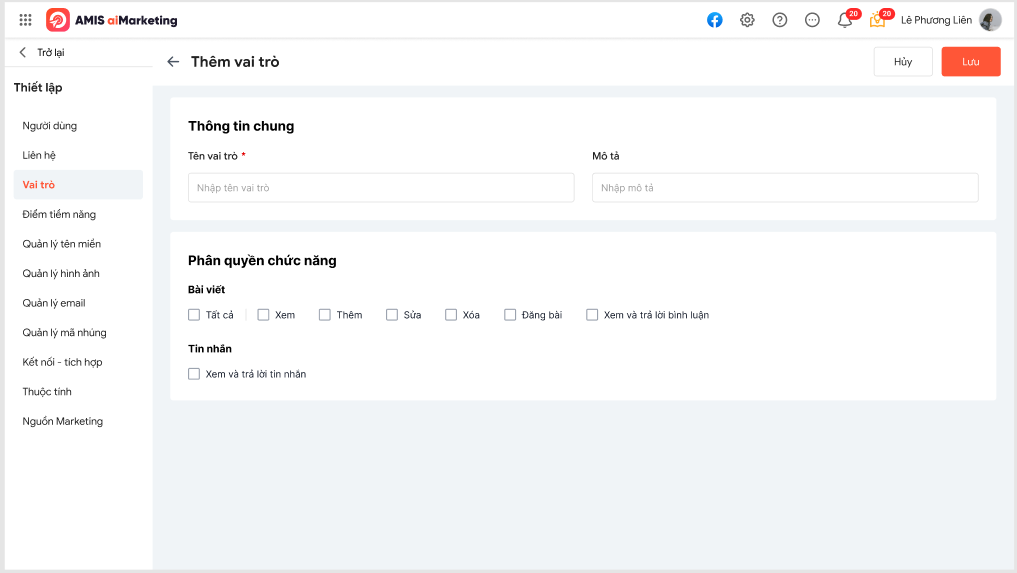Open the apps grid launcher icon
Viewport: 1017px width, 573px height.
25,20
